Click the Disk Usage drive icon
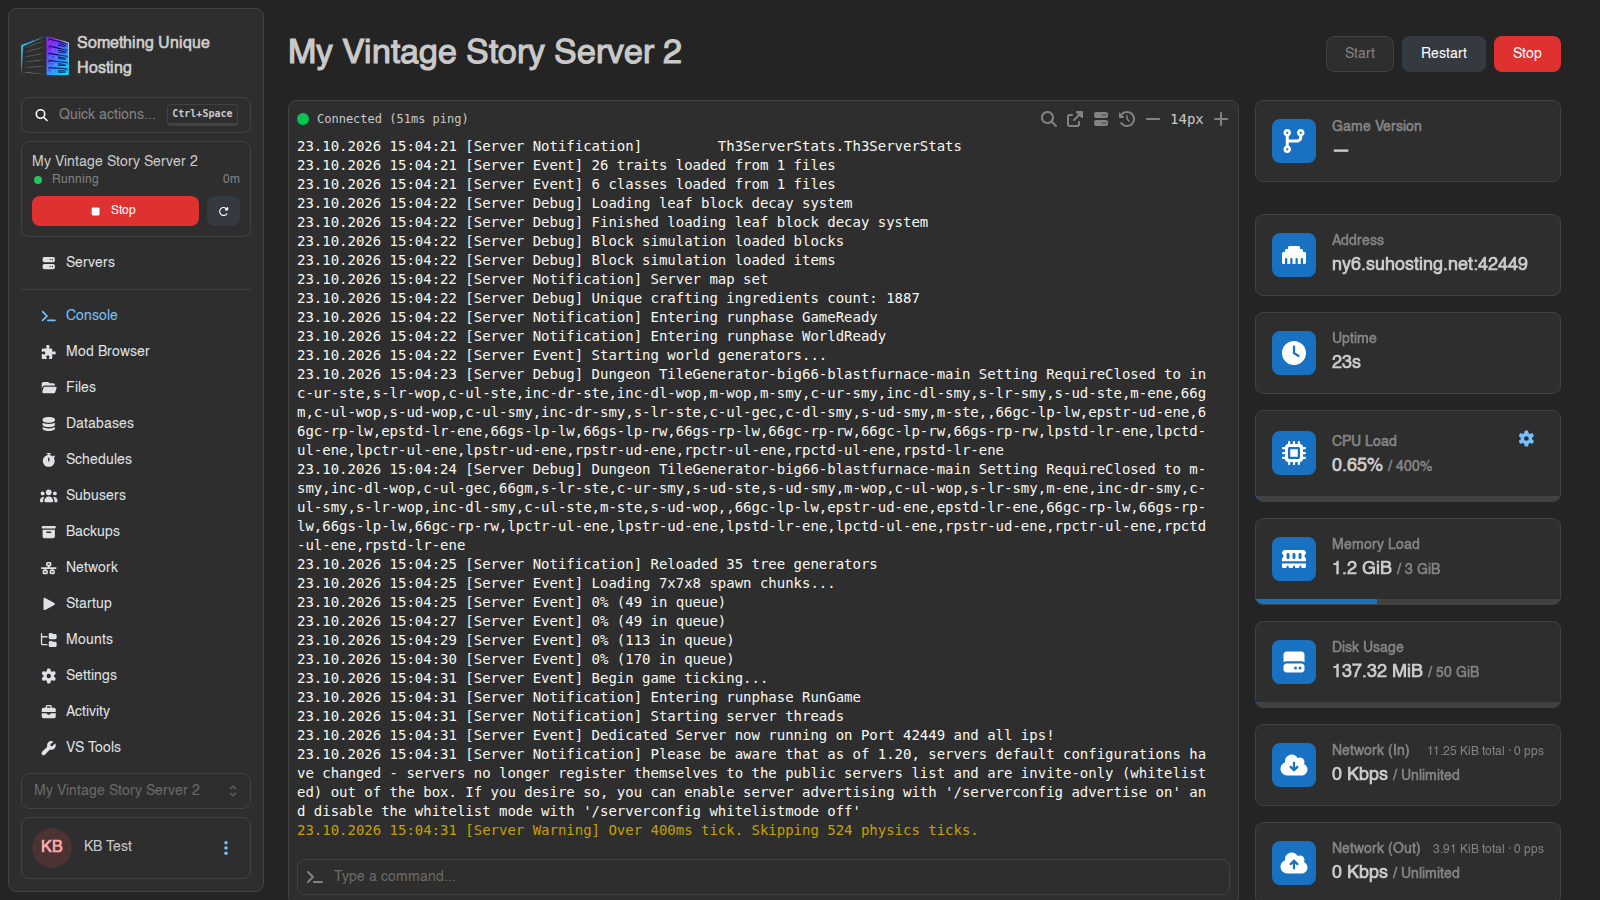Image resolution: width=1600 pixels, height=900 pixels. click(x=1294, y=662)
